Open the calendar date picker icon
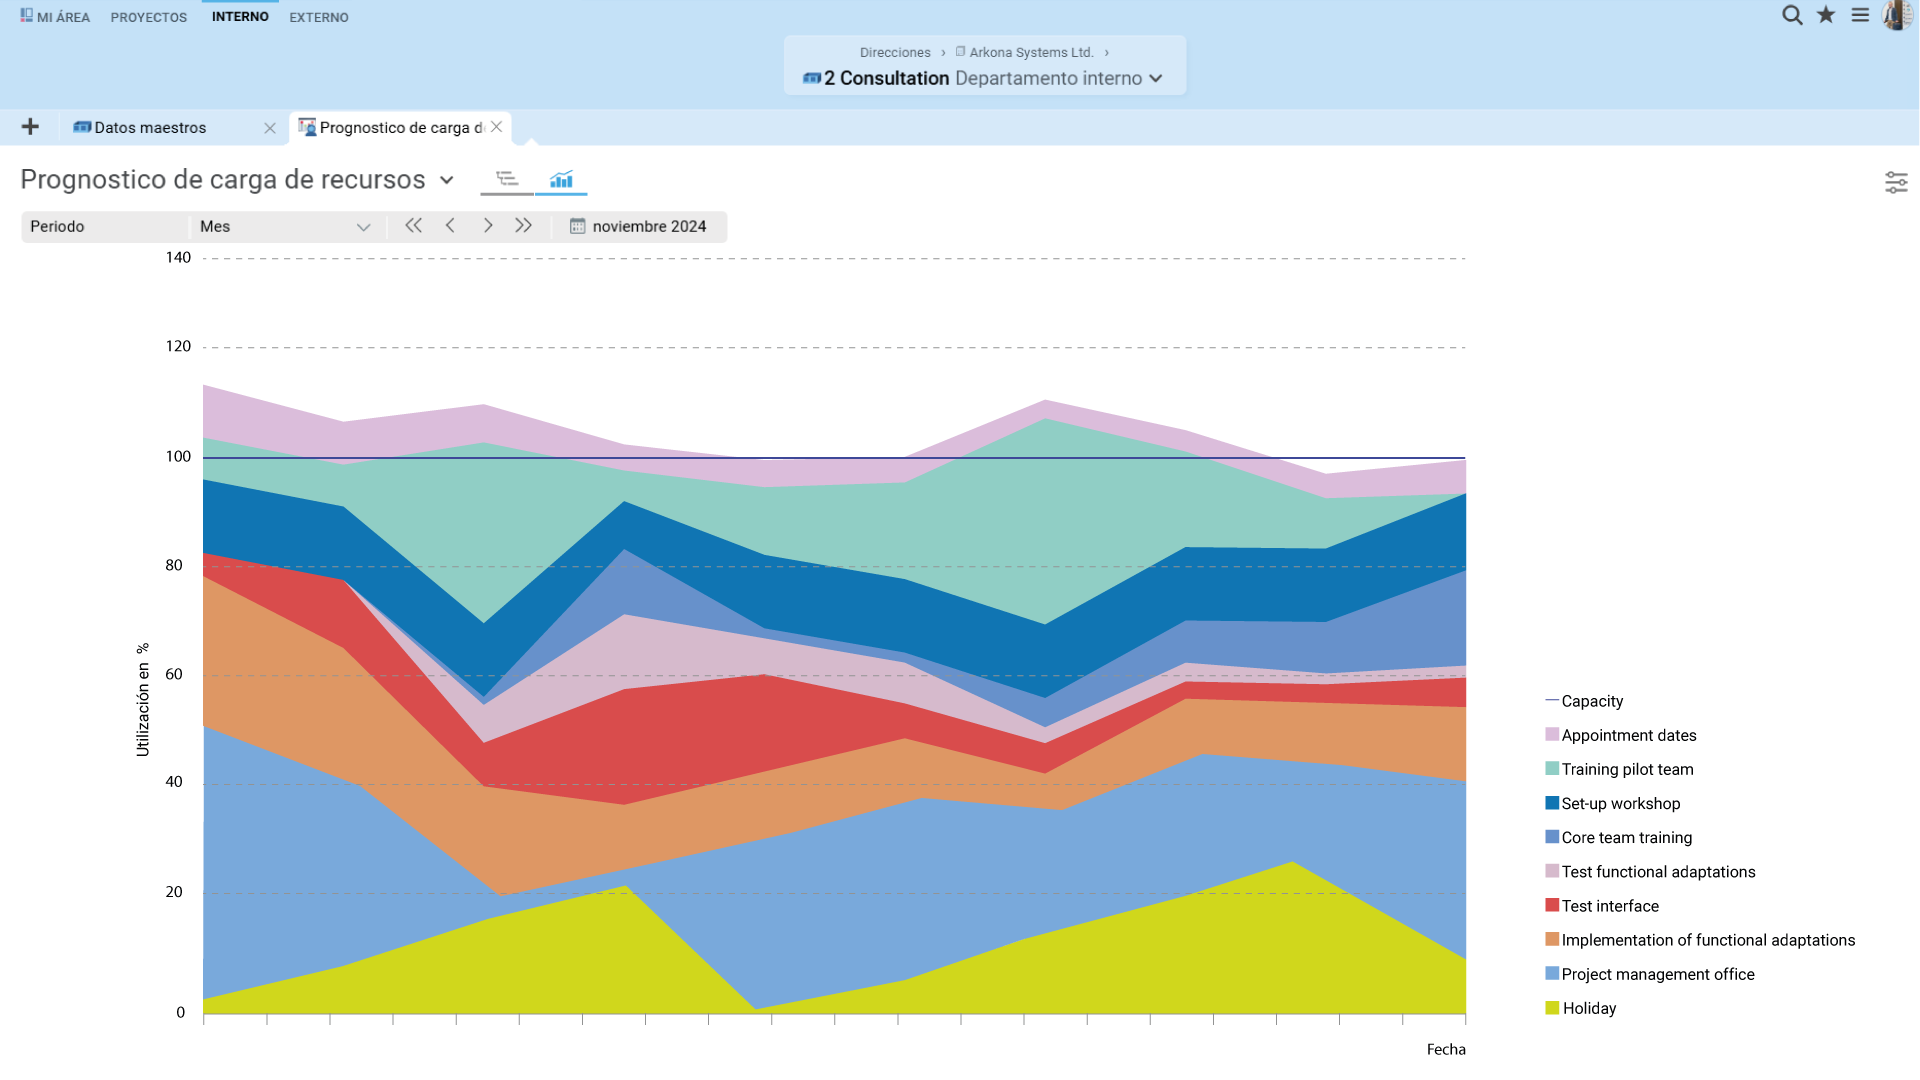1920x1080 pixels. 577,226
